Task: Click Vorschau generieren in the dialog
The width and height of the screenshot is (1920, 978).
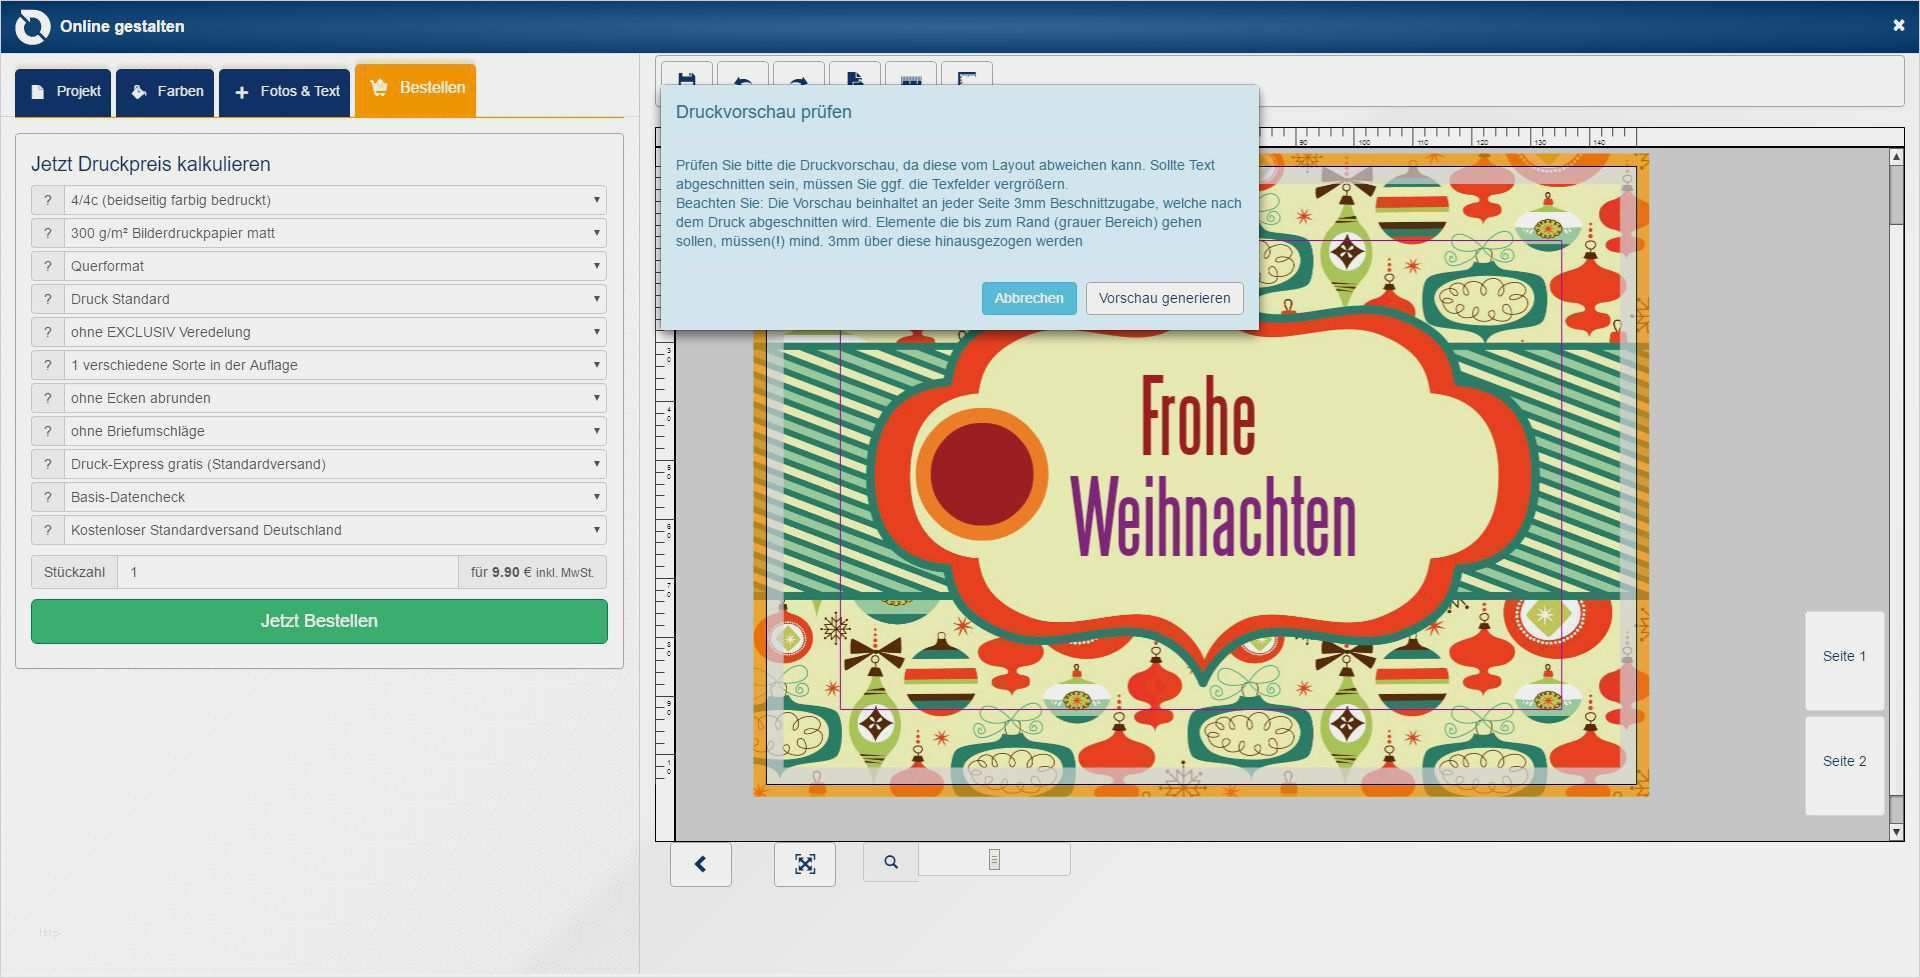Action: coord(1163,298)
